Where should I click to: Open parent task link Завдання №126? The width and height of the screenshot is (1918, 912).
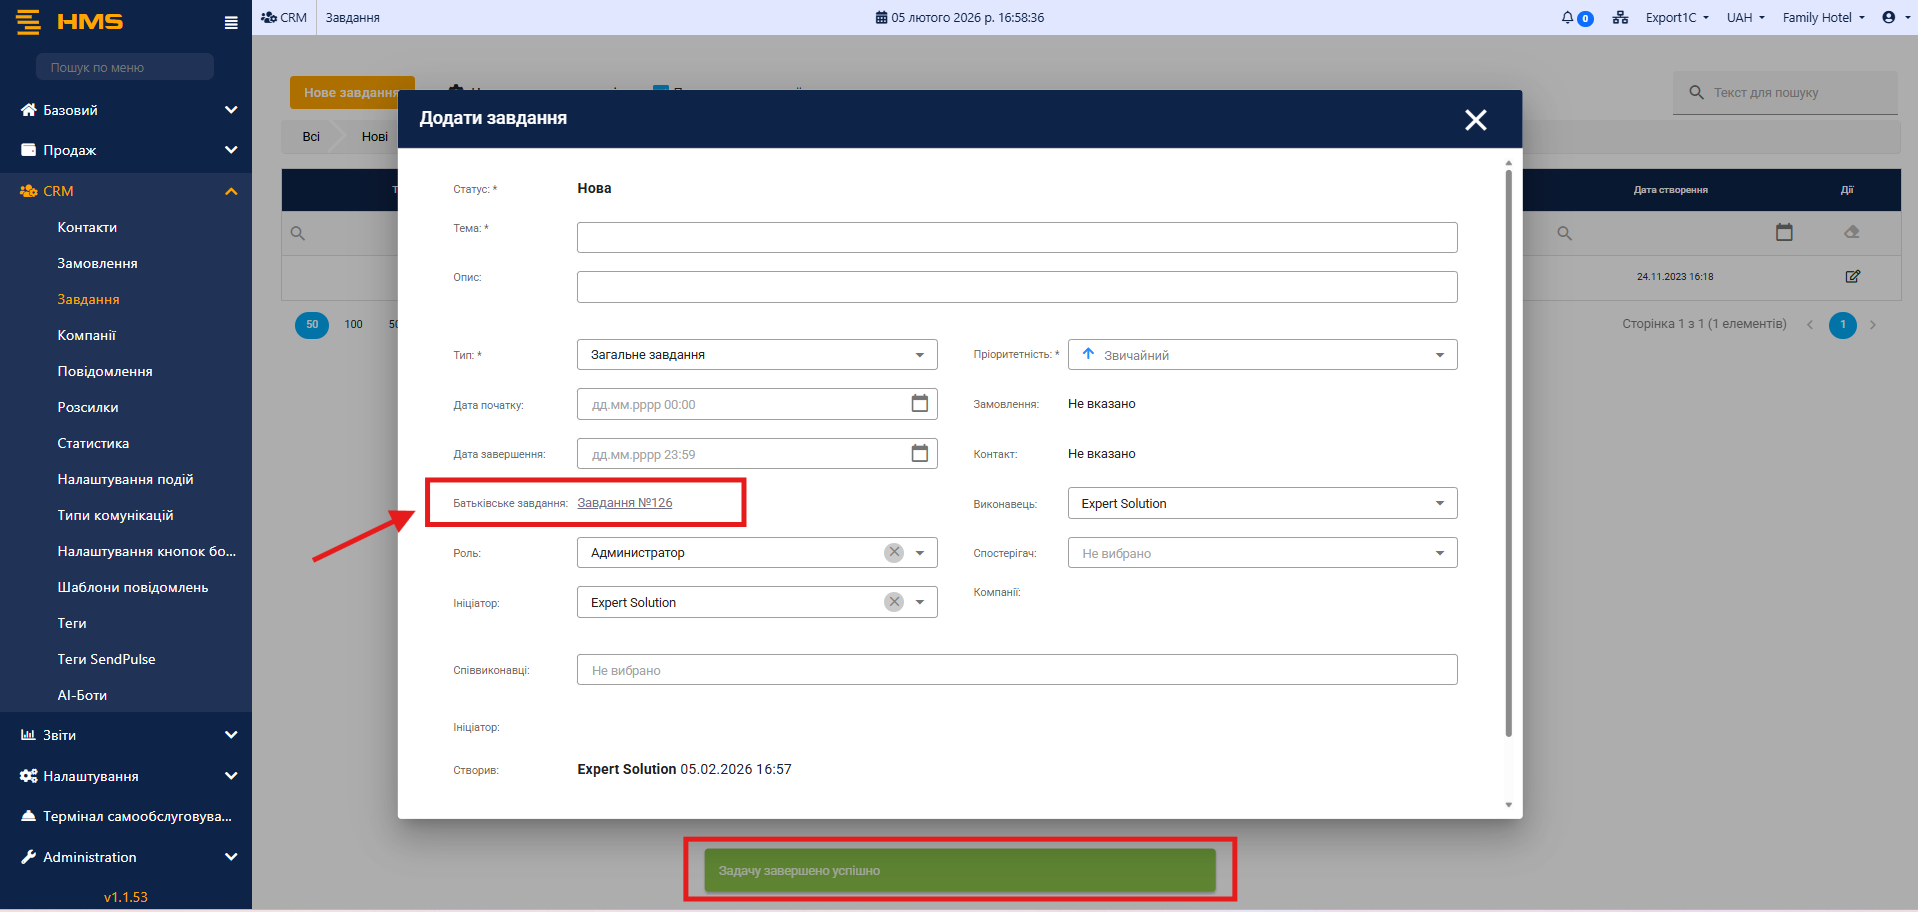[624, 503]
